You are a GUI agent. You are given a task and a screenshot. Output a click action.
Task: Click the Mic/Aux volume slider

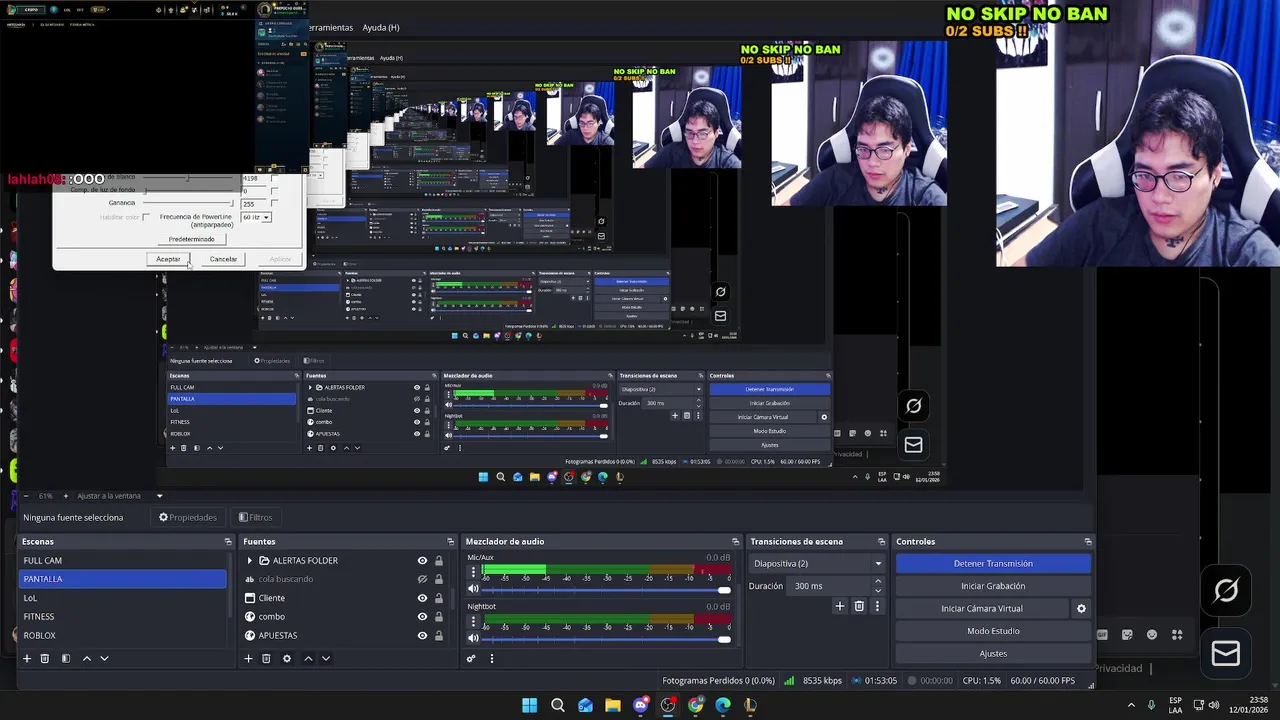[606, 589]
